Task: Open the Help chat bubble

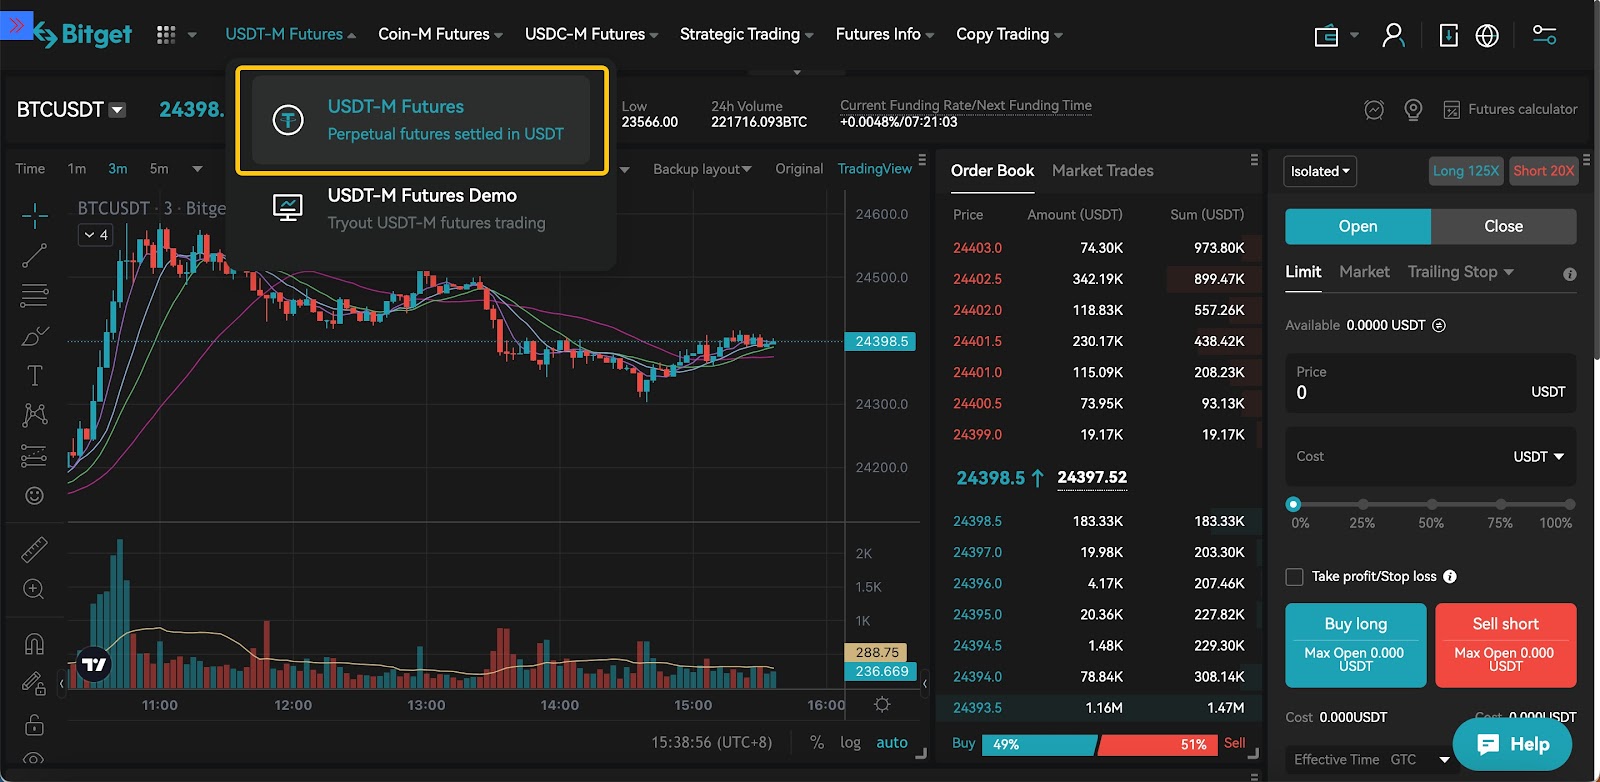Action: tap(1512, 744)
